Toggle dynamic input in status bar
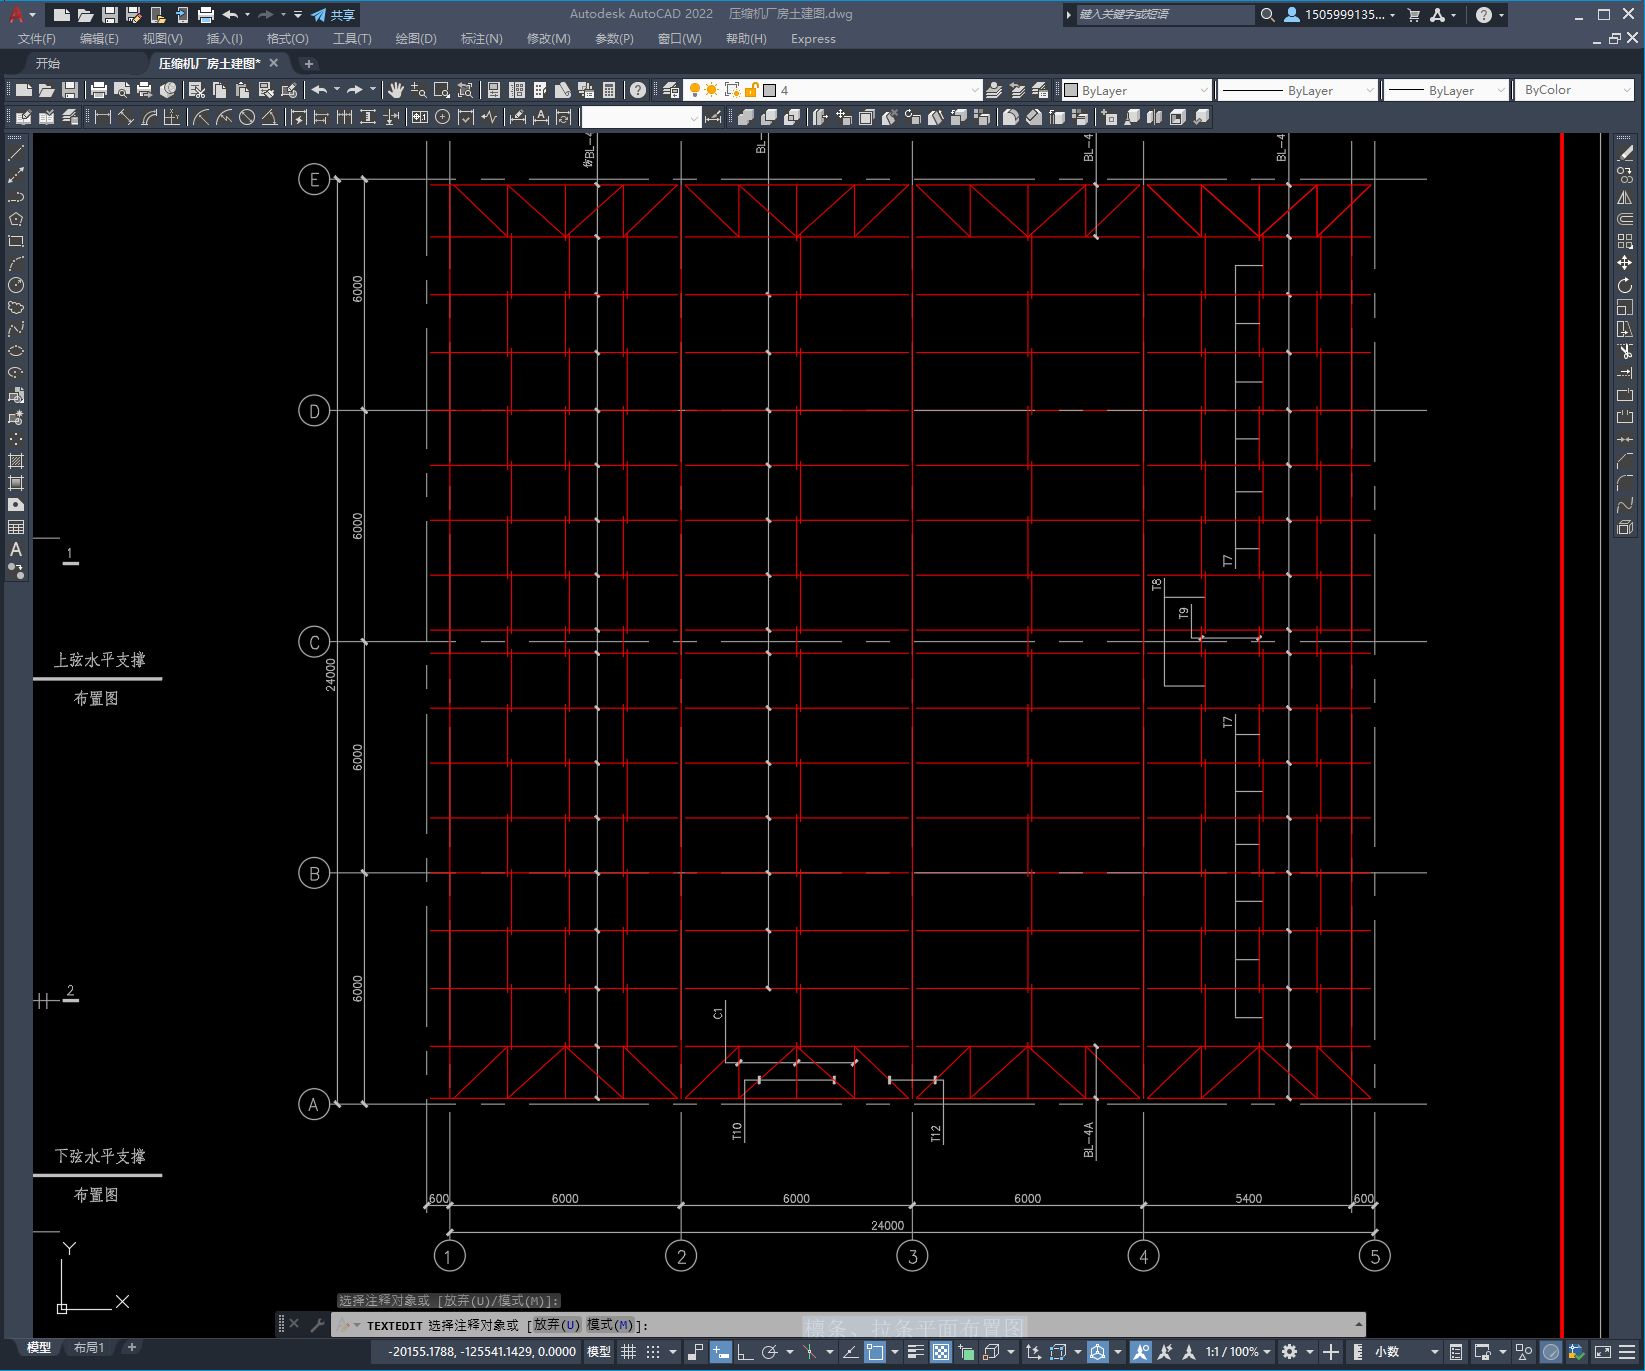1645x1371 pixels. click(x=721, y=1352)
